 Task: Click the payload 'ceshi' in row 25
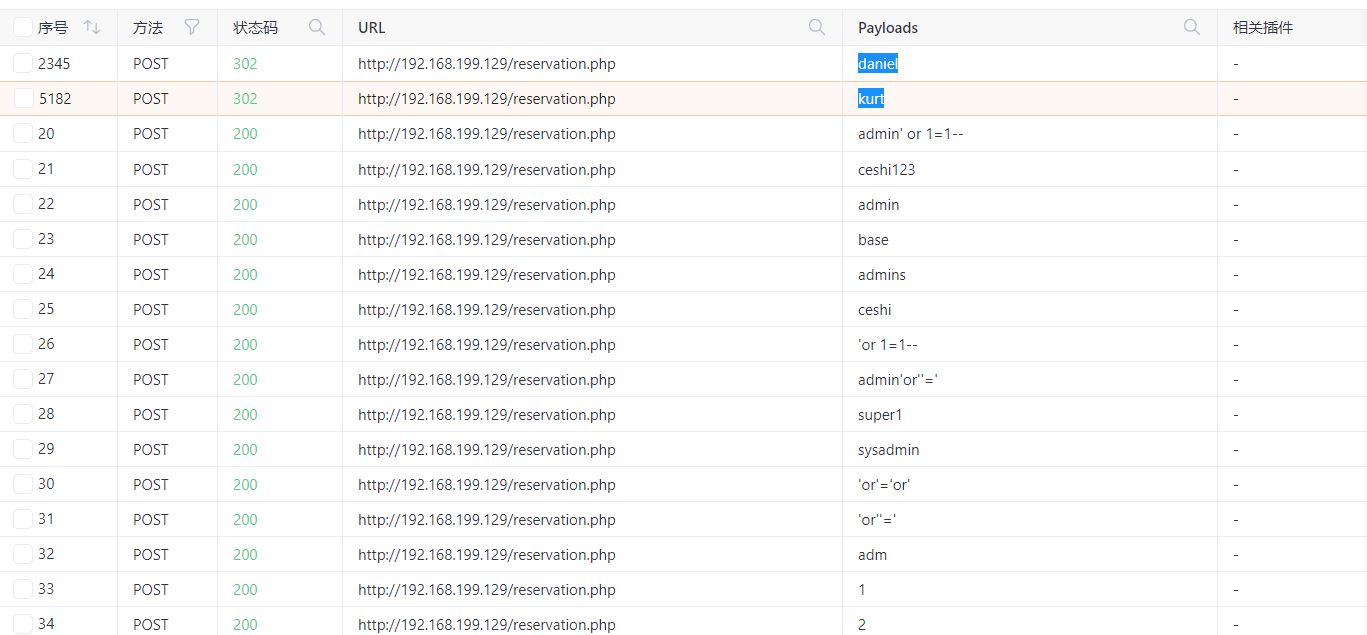875,309
